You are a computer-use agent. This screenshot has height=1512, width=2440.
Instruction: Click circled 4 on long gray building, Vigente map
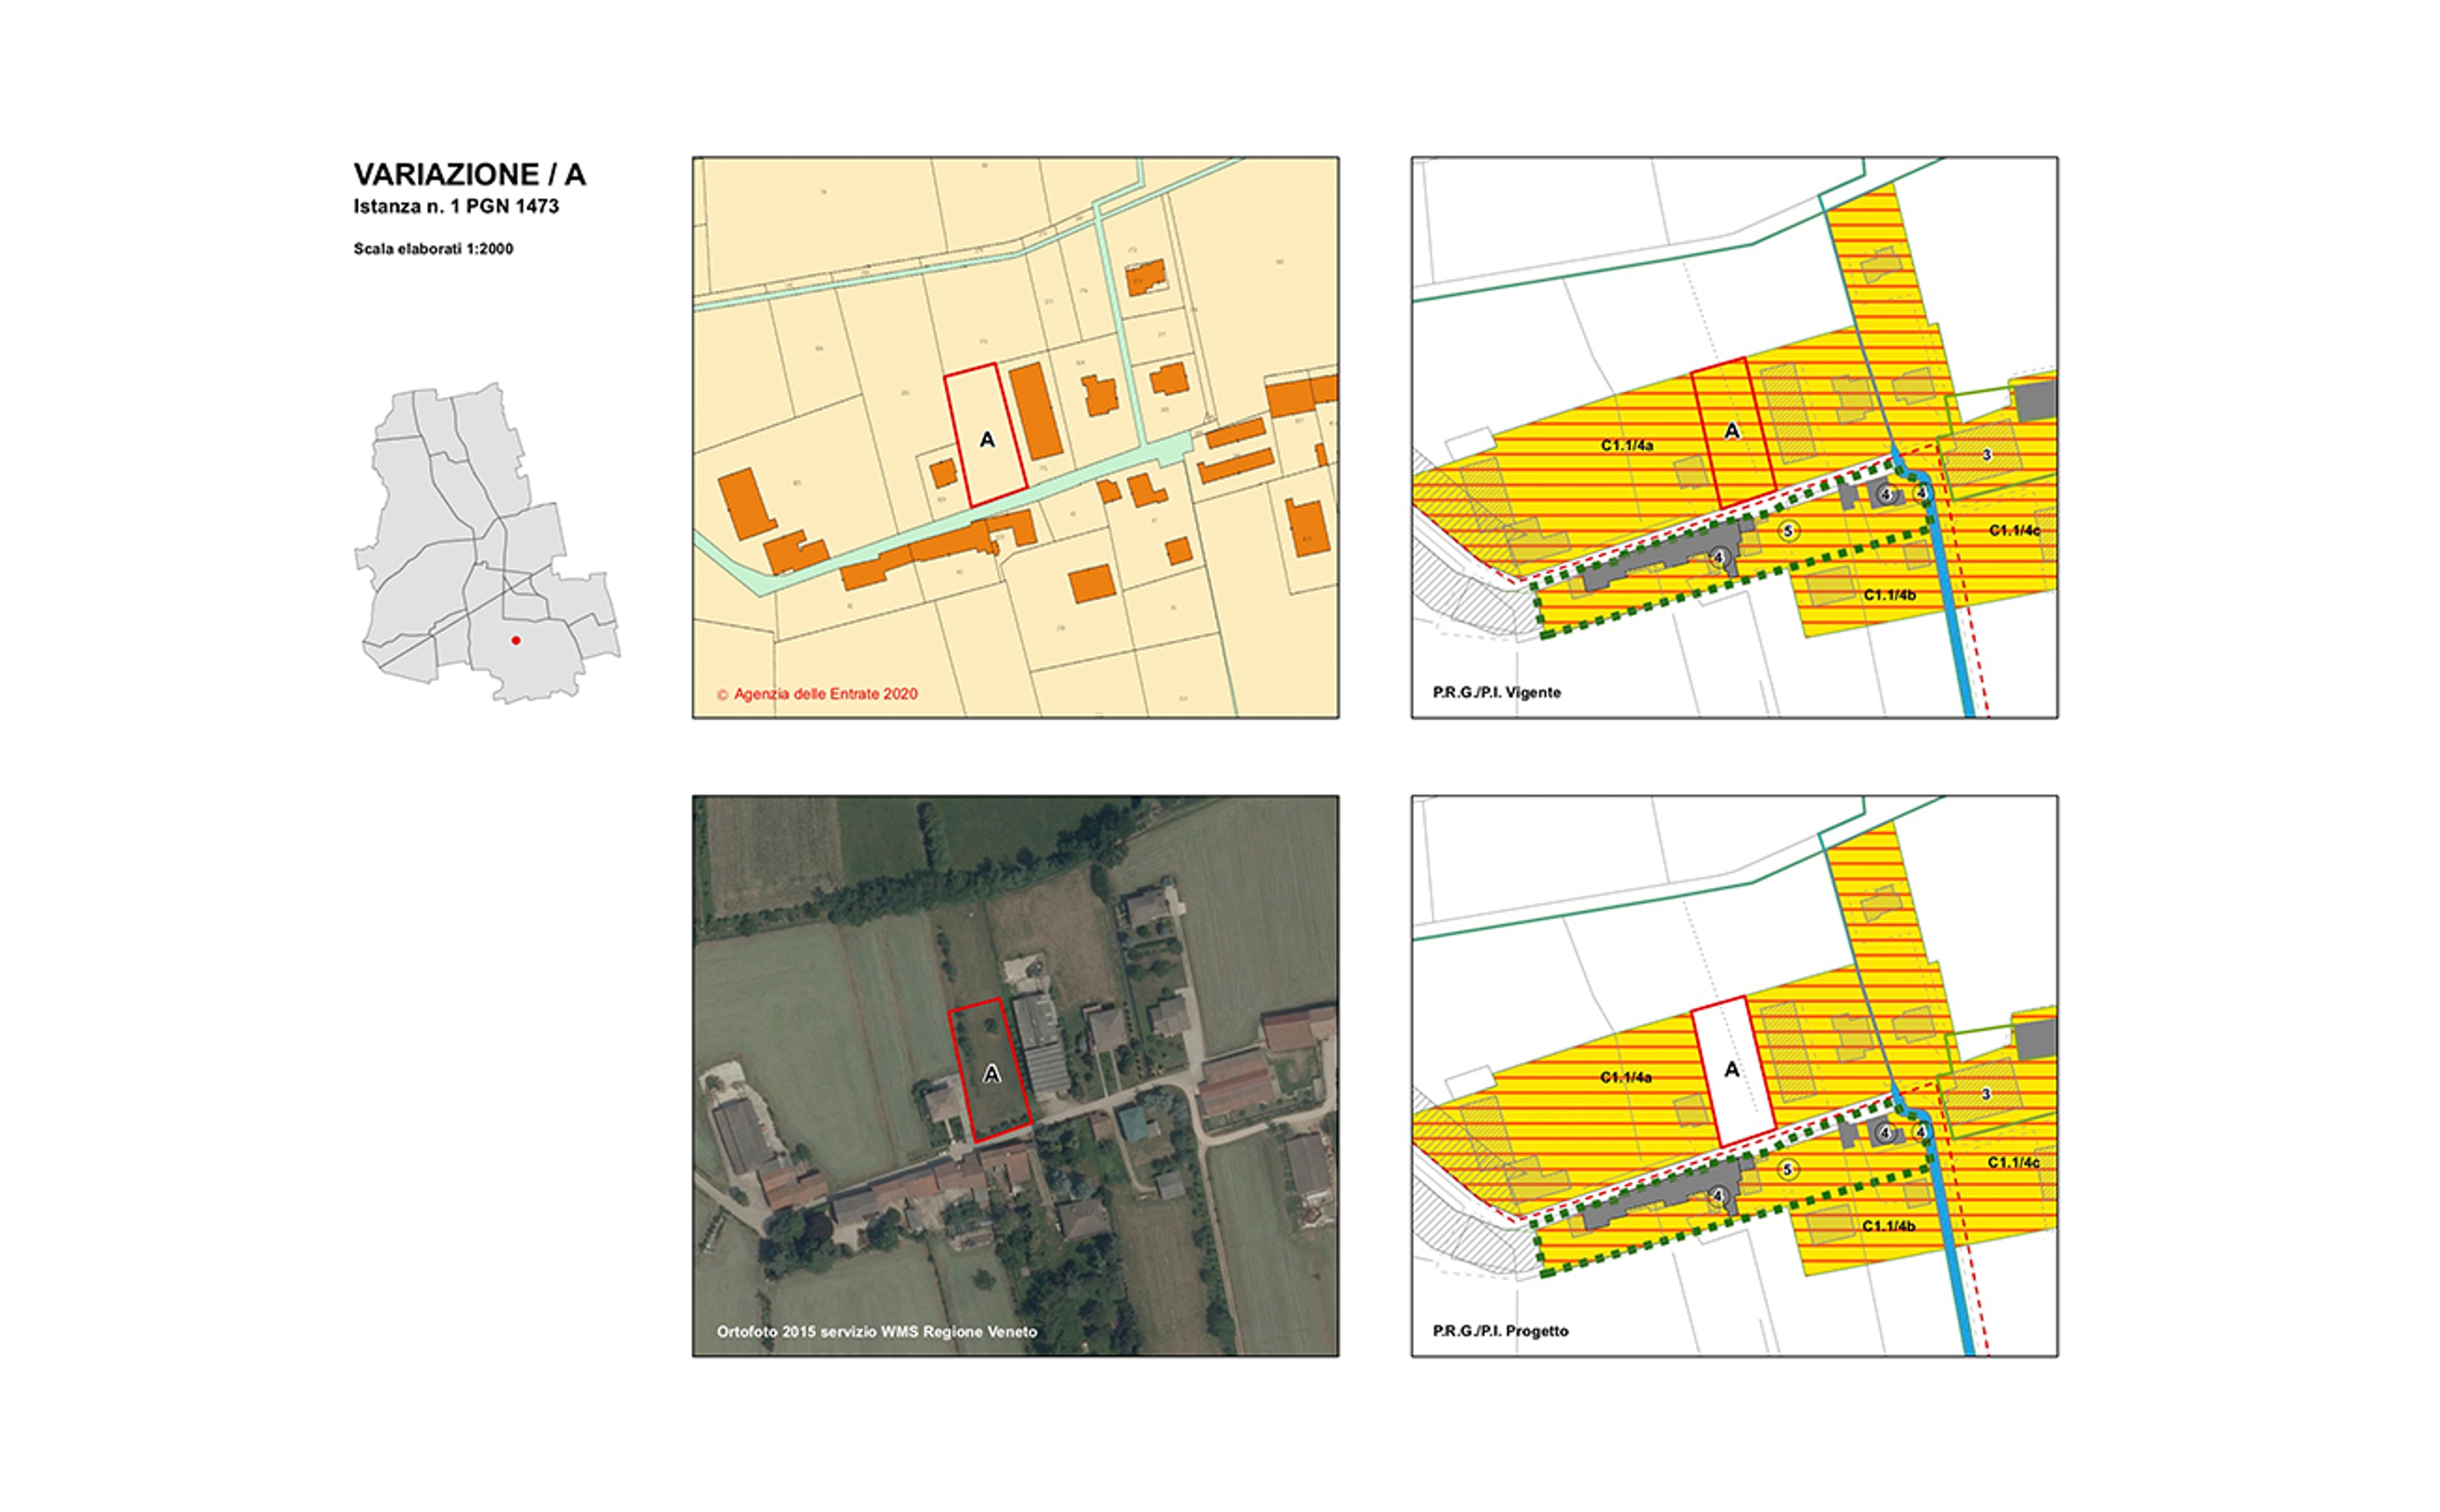[1719, 557]
